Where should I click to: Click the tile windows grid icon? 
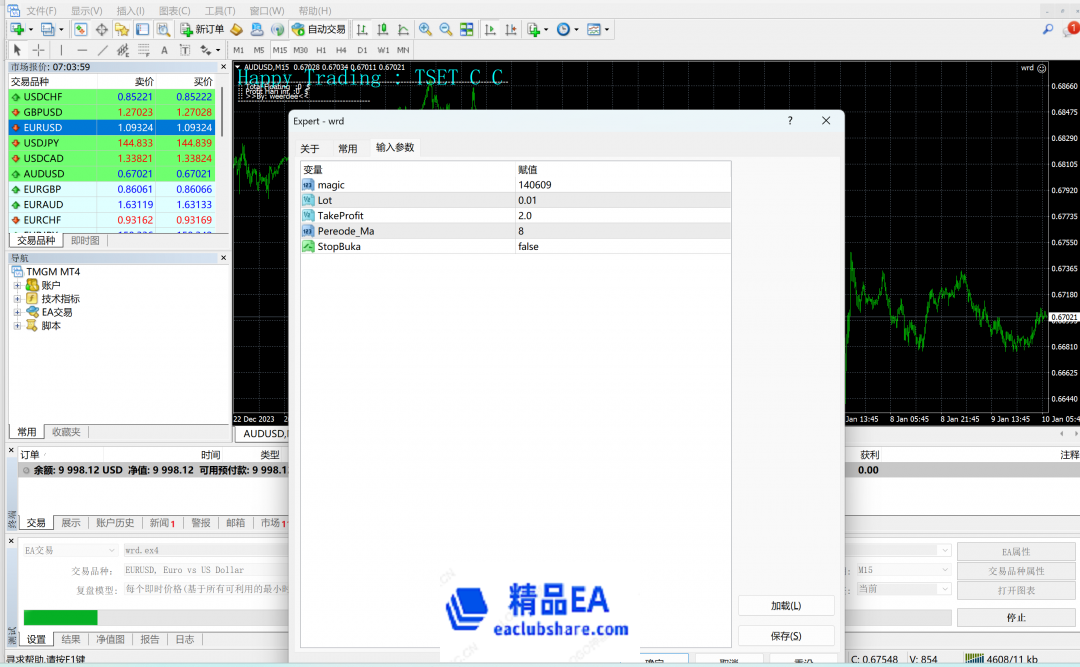pyautogui.click(x=466, y=29)
